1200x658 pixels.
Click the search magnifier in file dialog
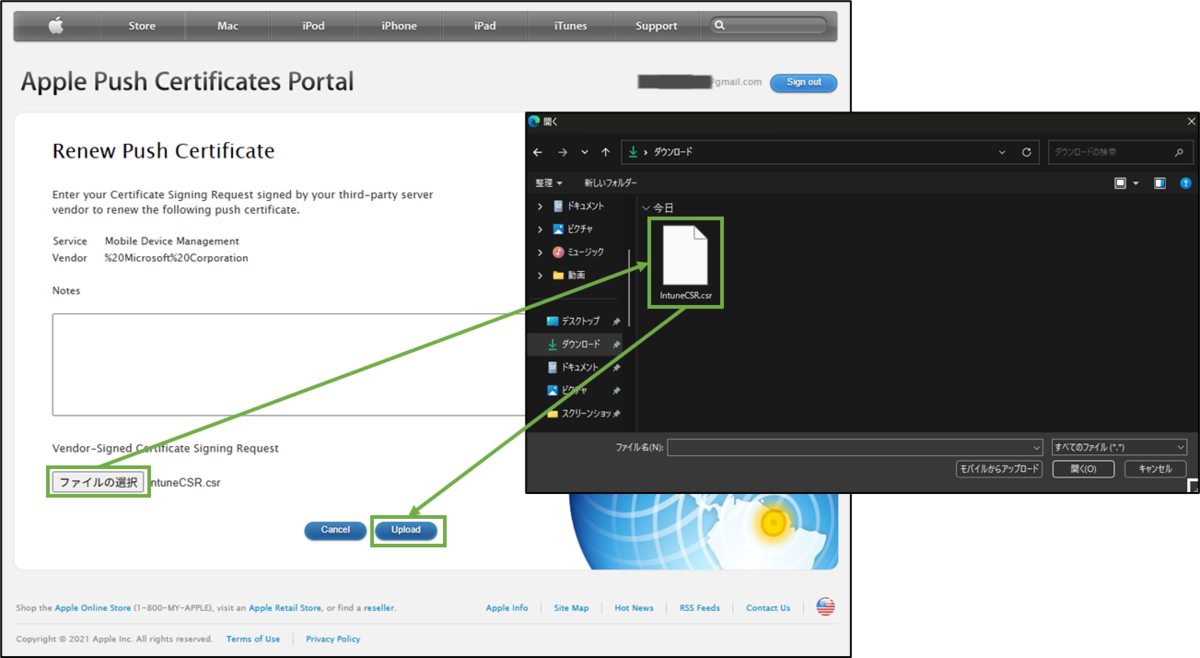(x=1180, y=152)
